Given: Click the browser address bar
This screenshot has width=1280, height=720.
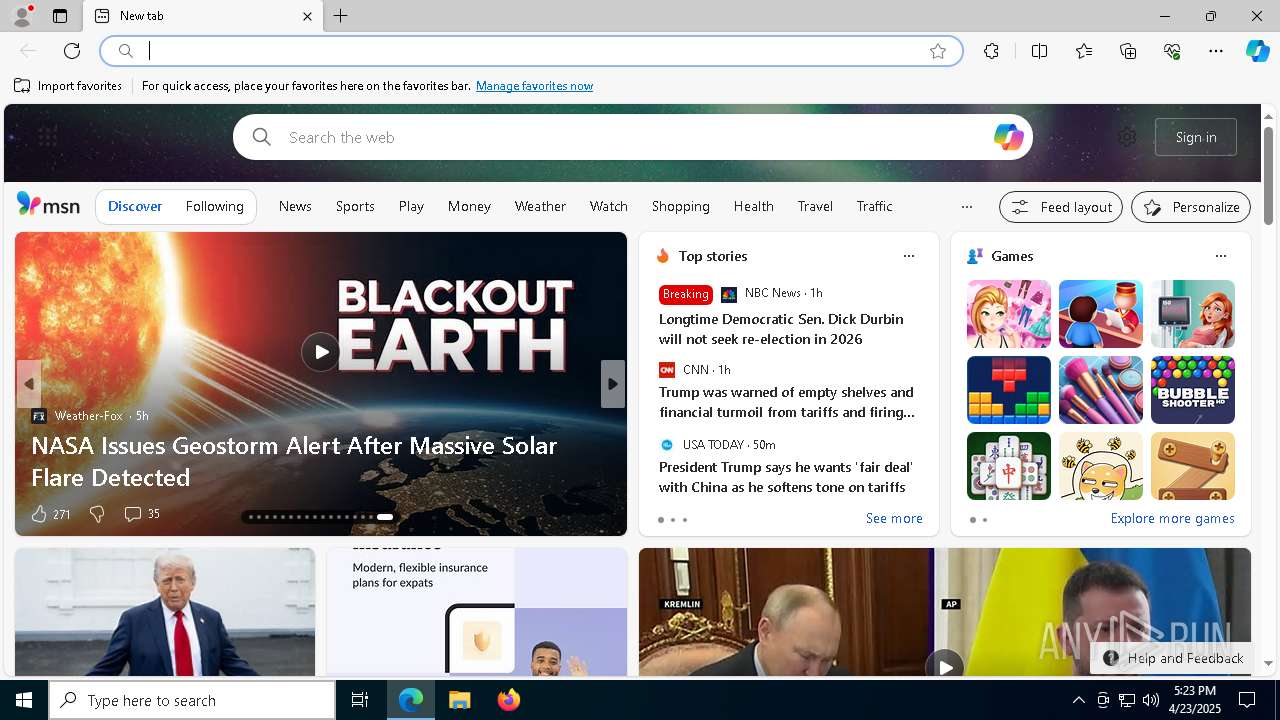Looking at the screenshot, I should click(x=530, y=51).
